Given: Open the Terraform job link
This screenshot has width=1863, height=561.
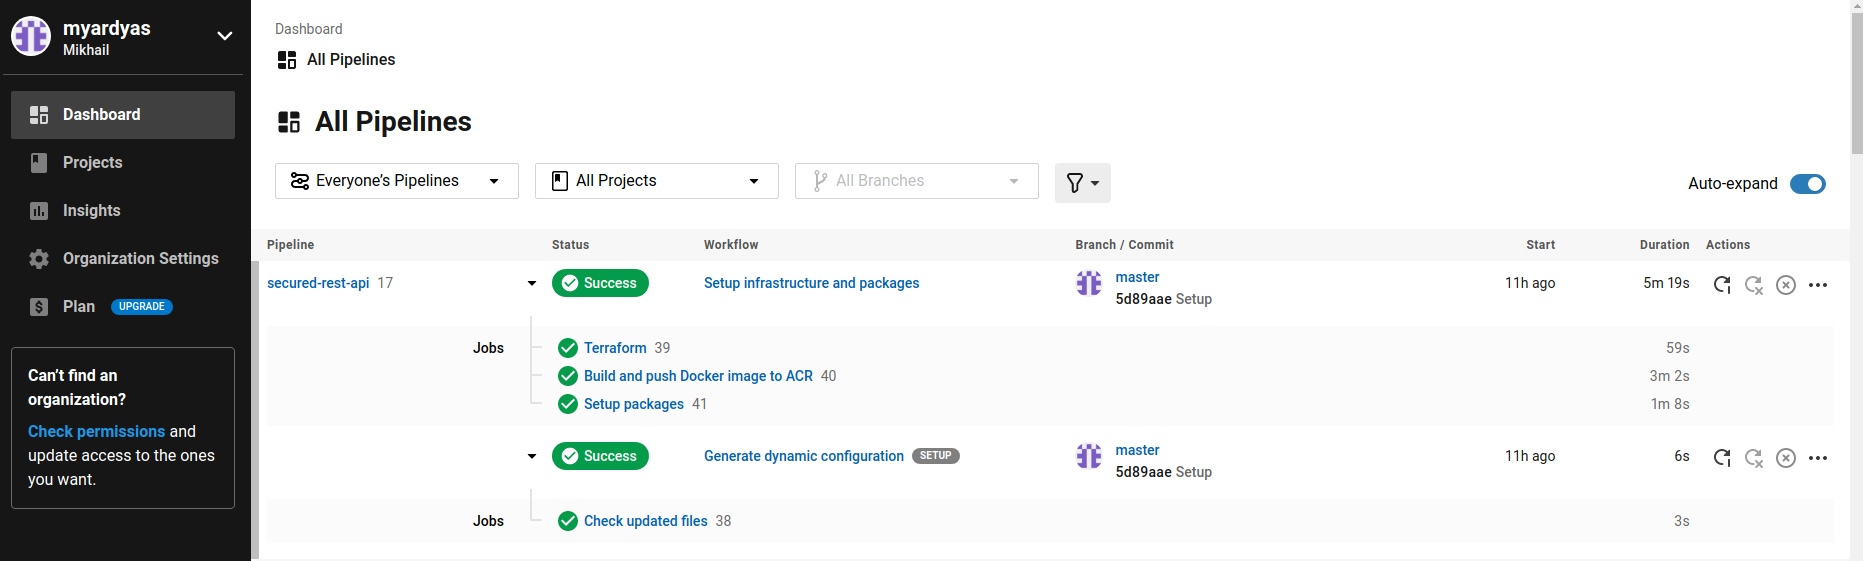Looking at the screenshot, I should pos(615,348).
